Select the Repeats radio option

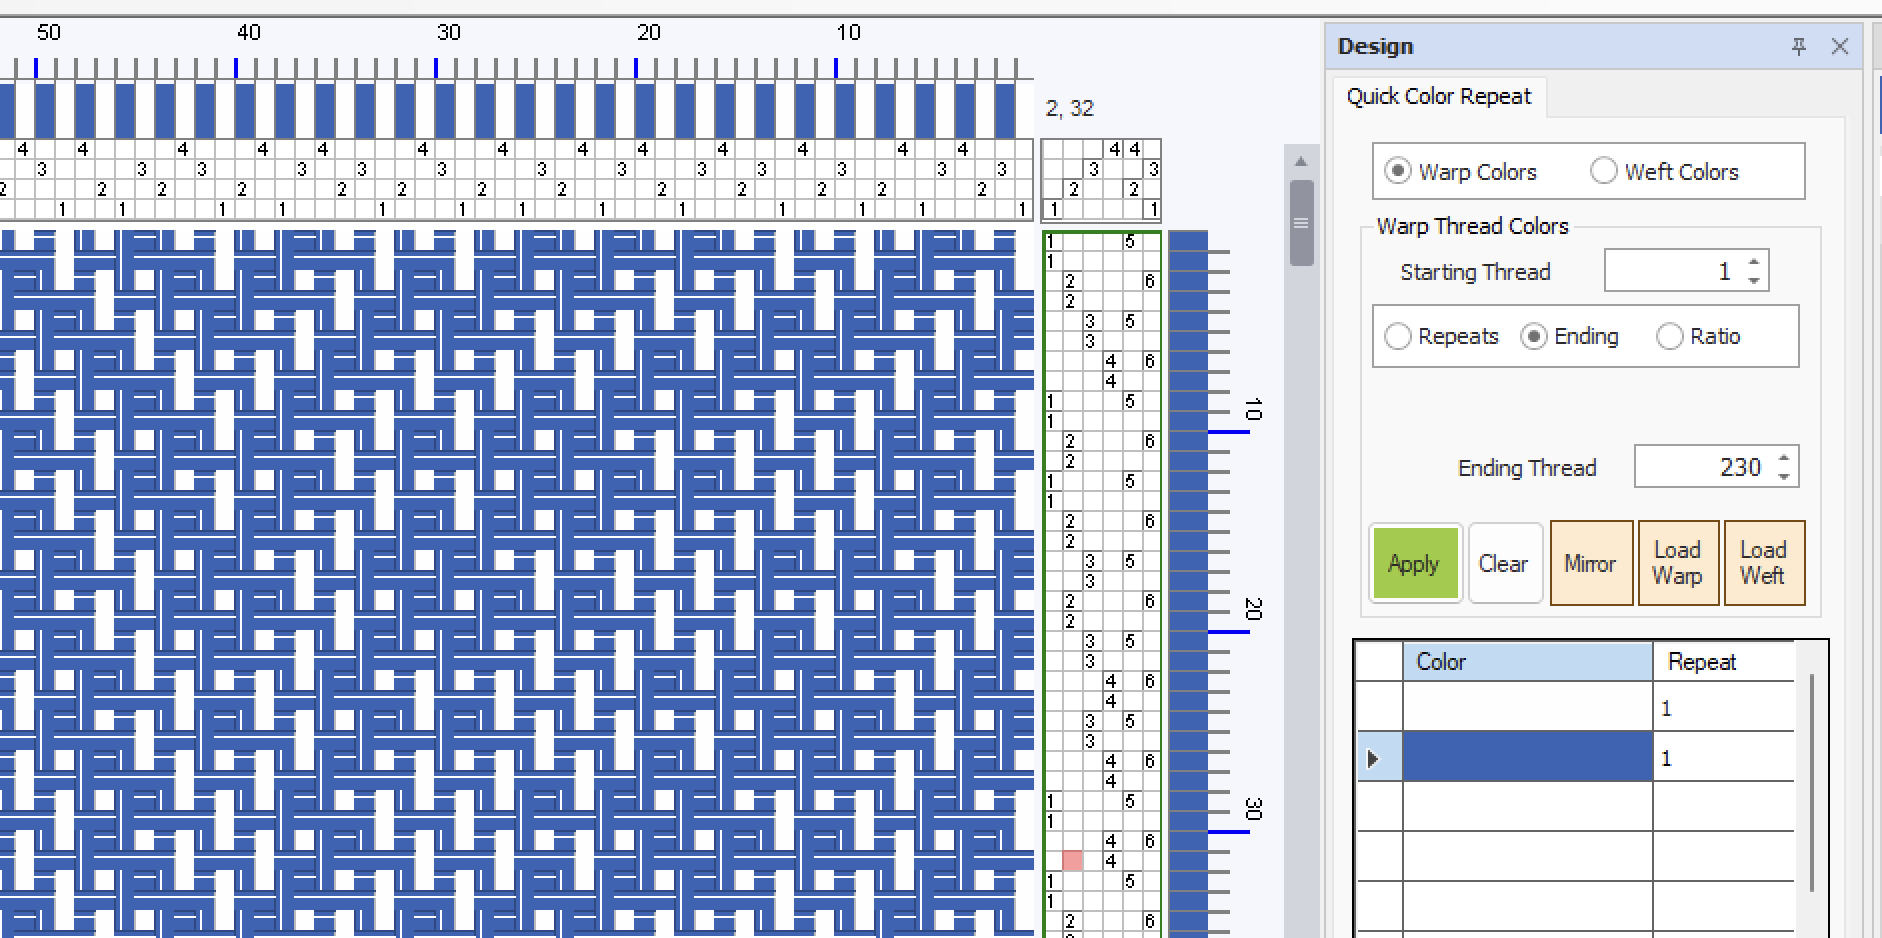coord(1397,336)
